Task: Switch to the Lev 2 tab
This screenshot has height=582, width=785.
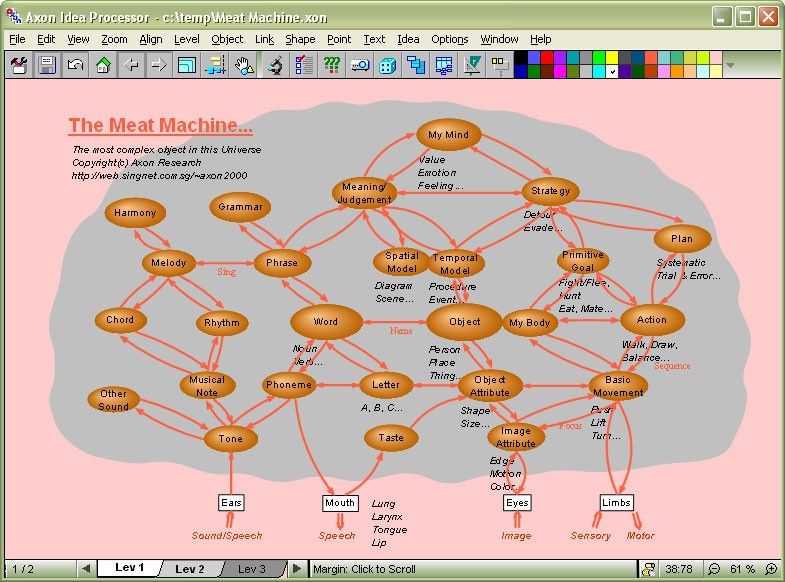Action: coord(189,569)
